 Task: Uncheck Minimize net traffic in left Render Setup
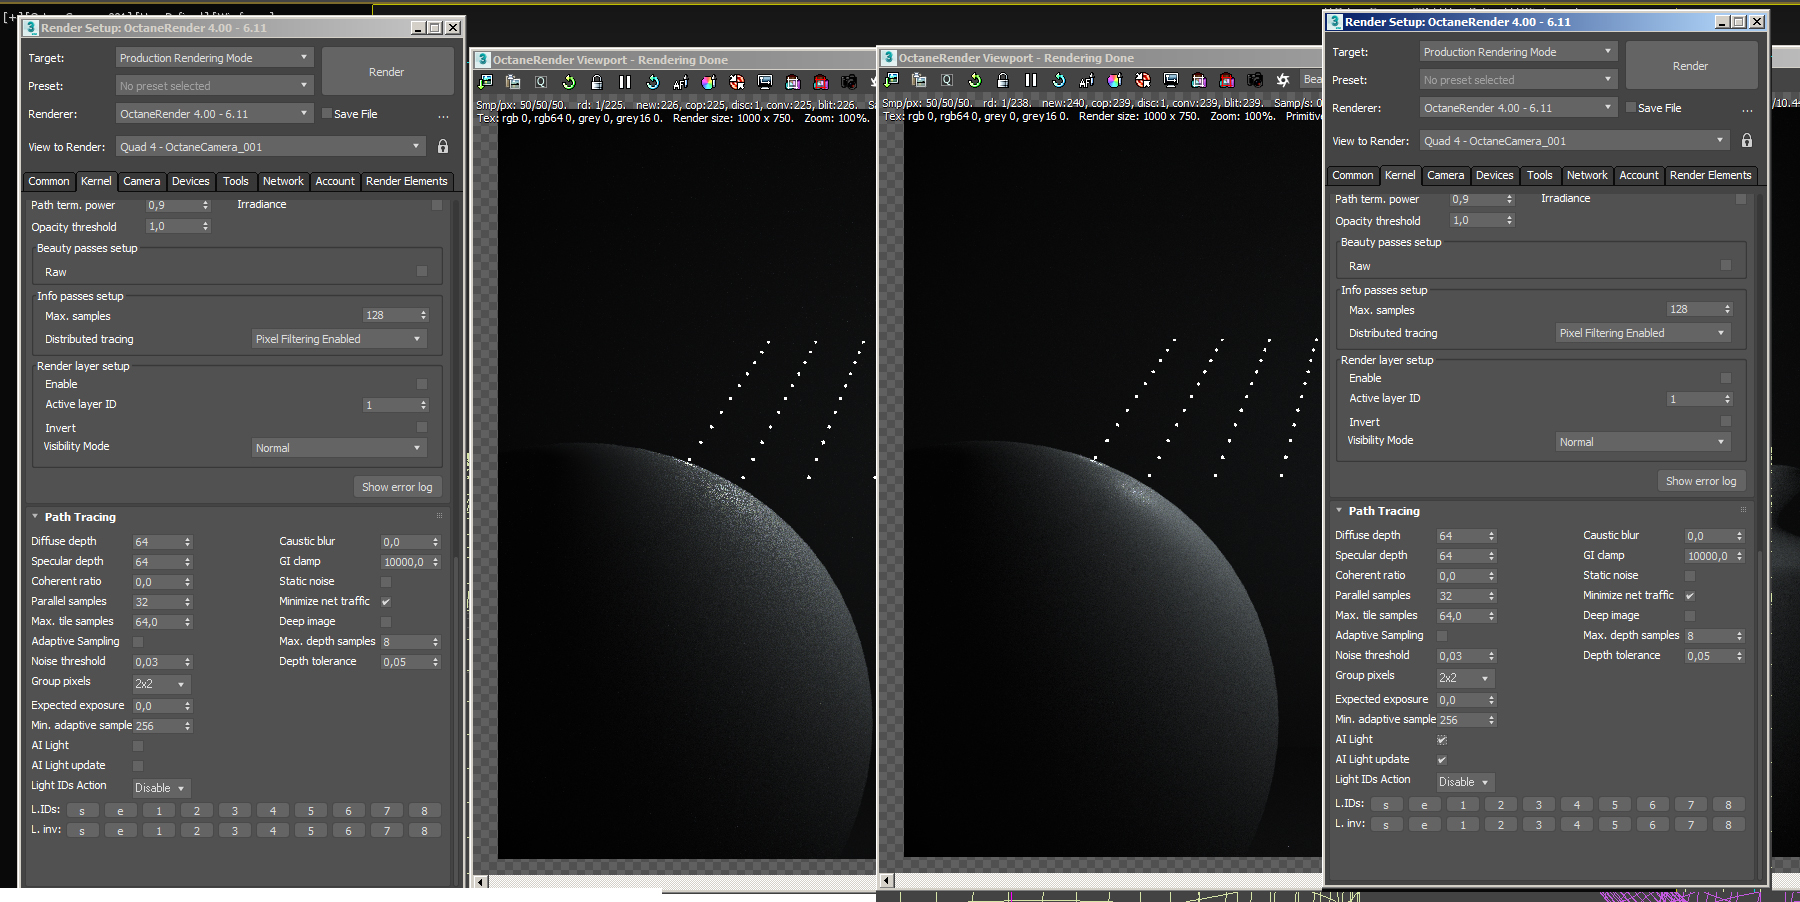[x=386, y=602]
